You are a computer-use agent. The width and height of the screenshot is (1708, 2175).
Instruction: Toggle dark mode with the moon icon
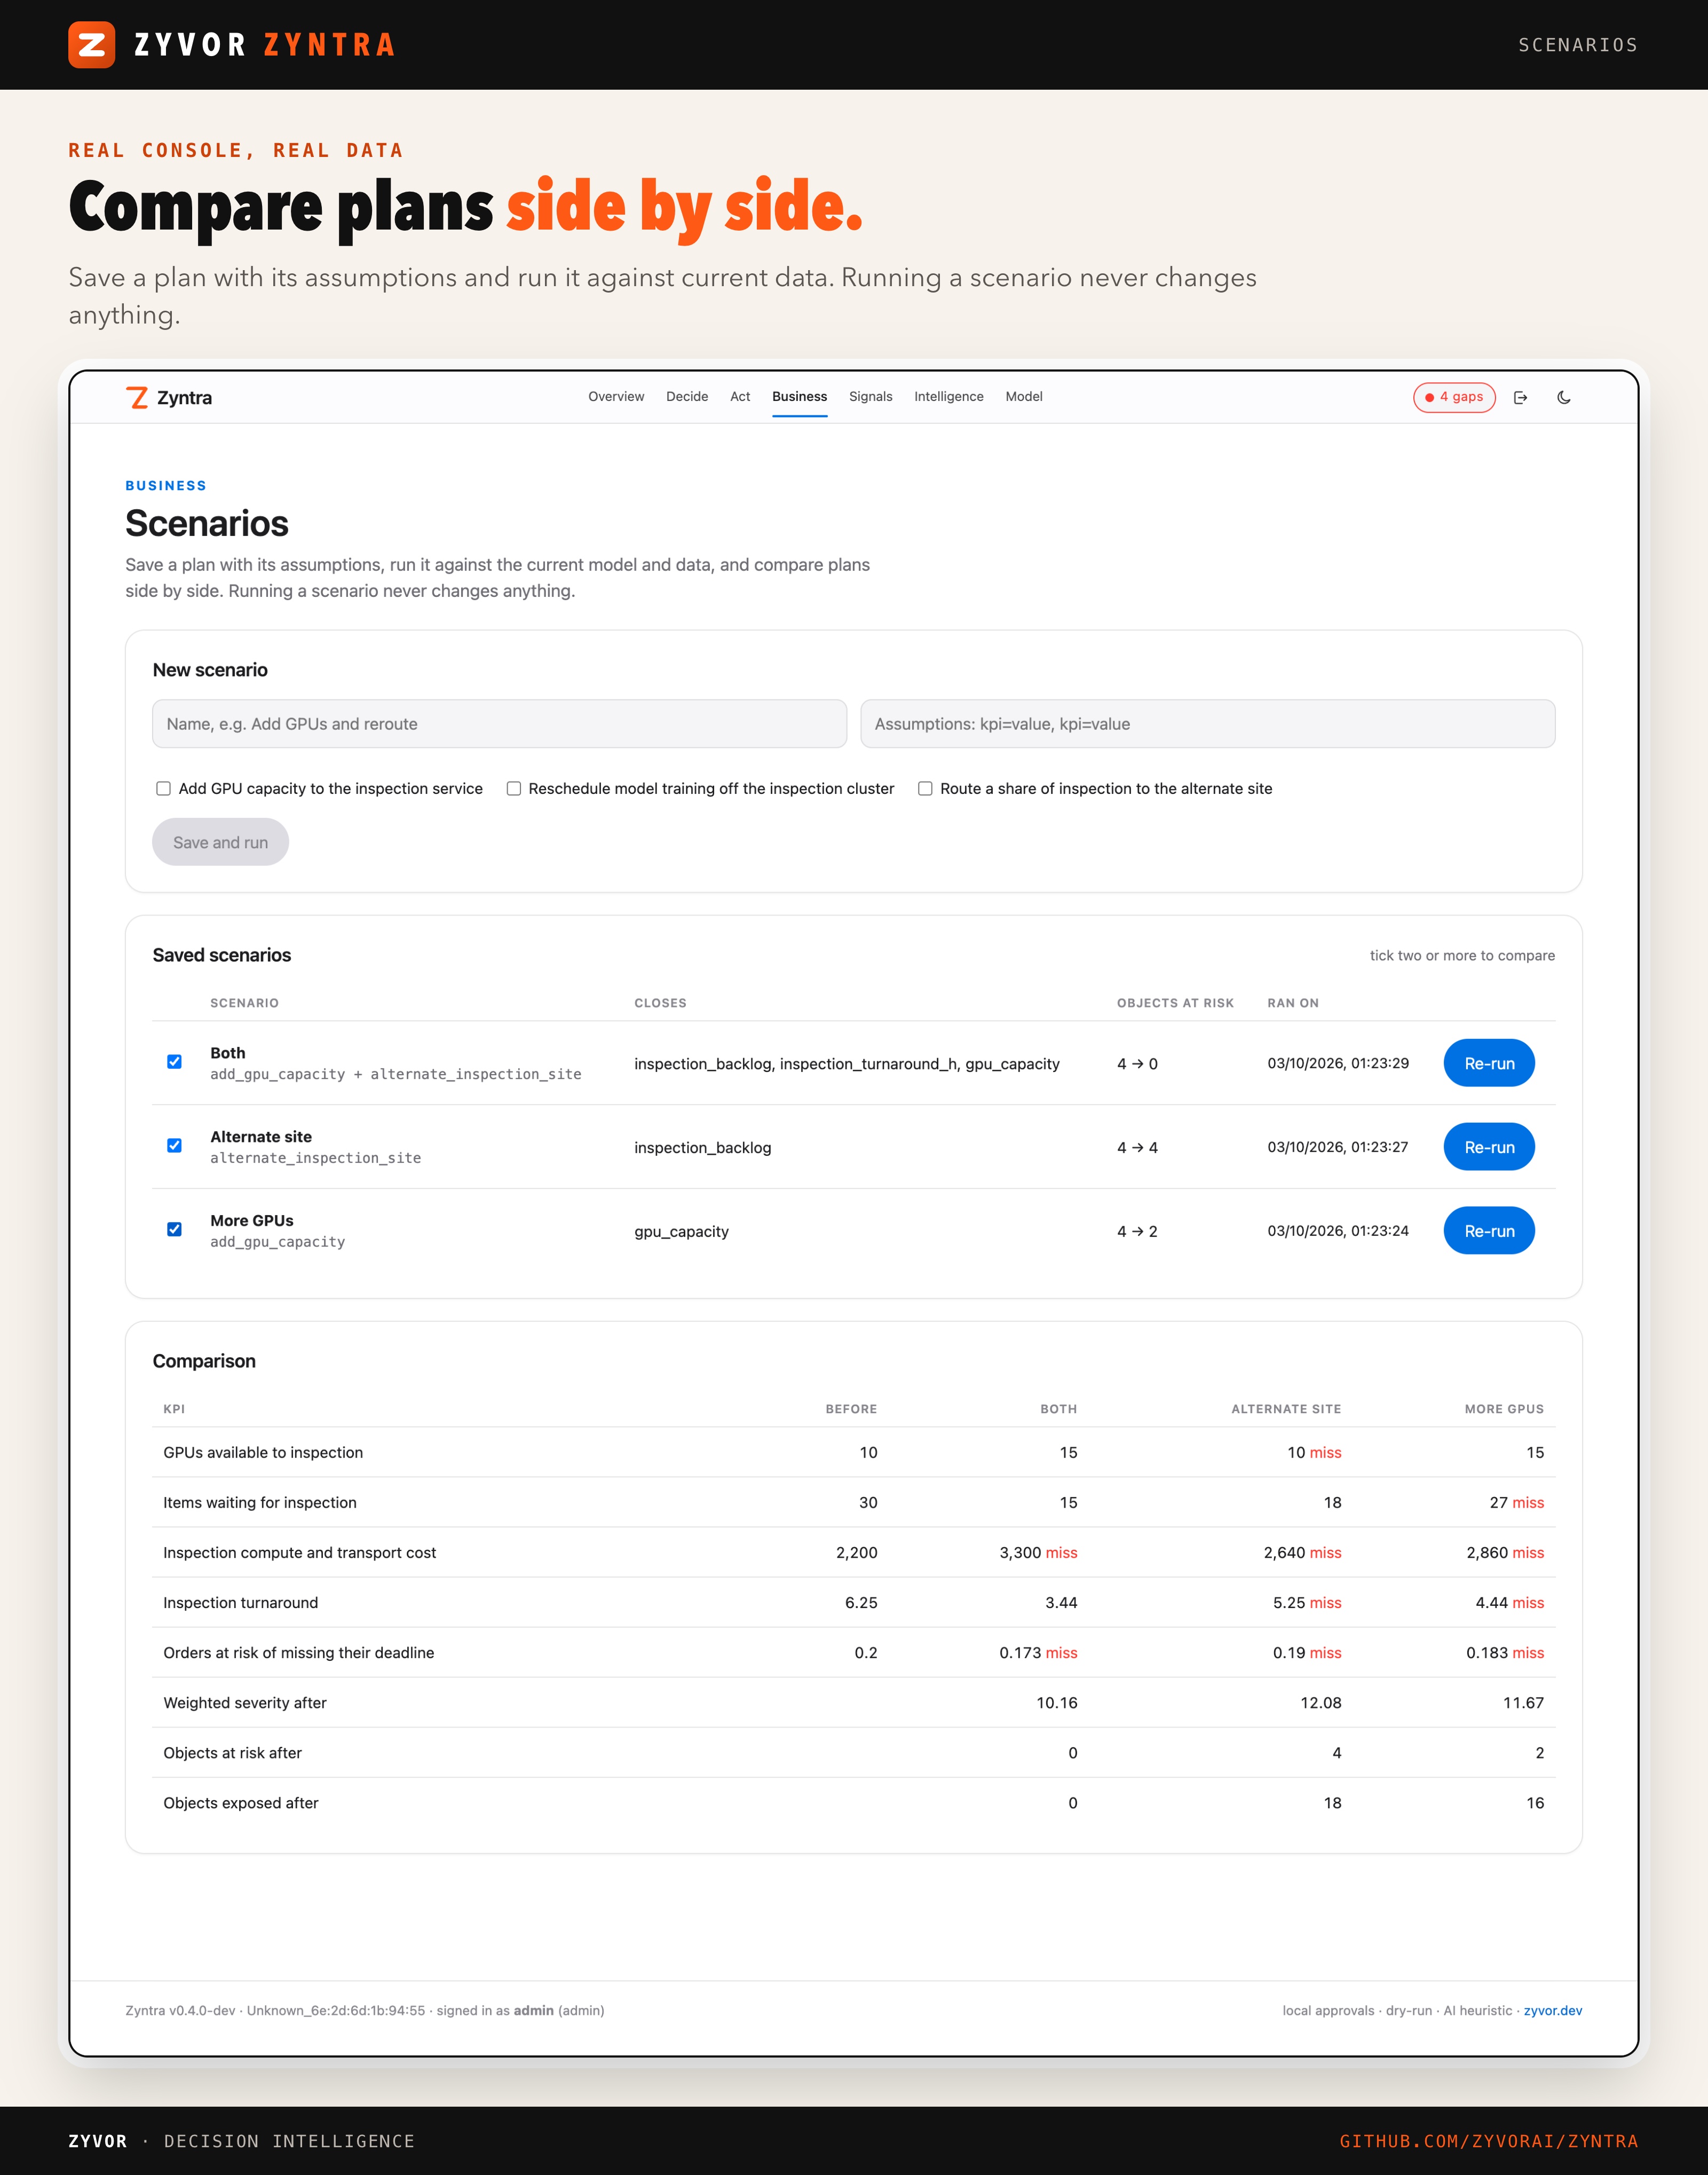1564,398
